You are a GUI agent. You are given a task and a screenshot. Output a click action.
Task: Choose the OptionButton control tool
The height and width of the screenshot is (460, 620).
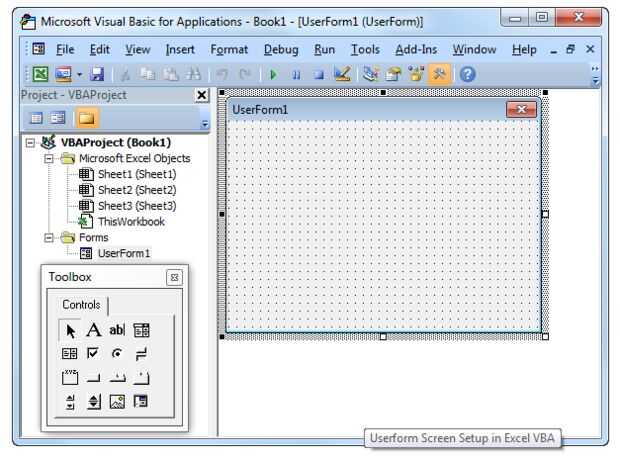[x=117, y=354]
